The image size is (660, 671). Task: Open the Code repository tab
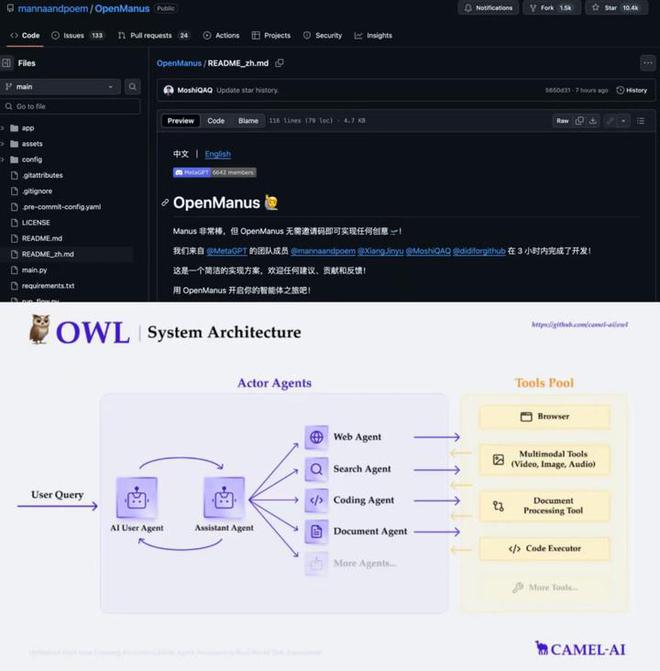pyautogui.click(x=25, y=36)
